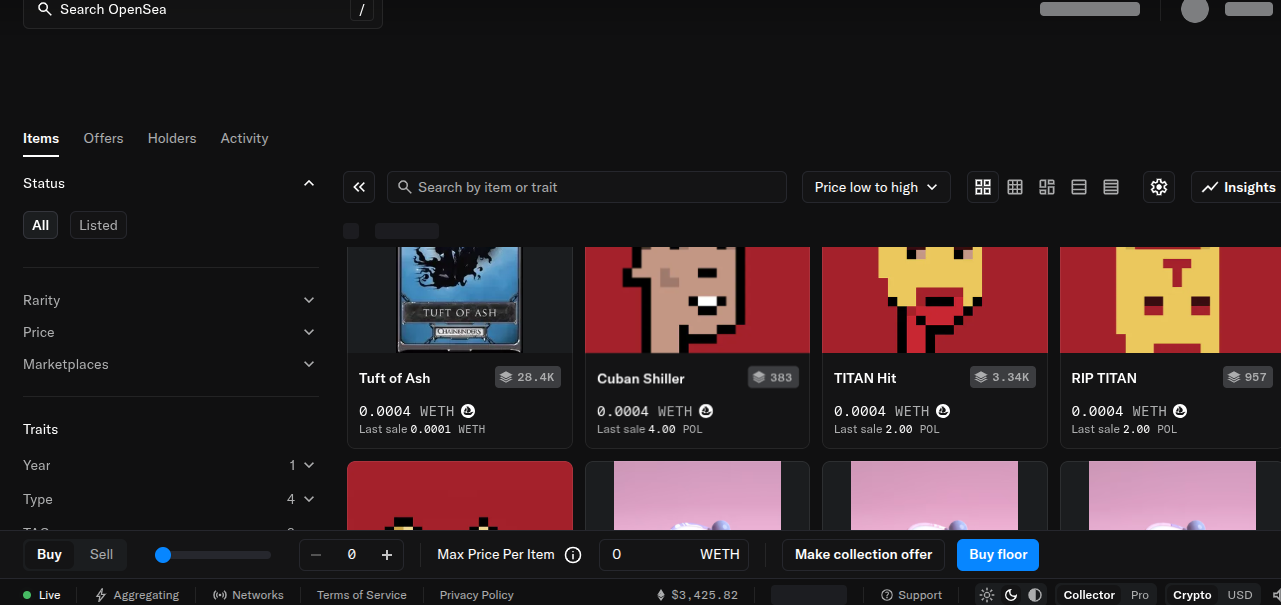
Task: Switch to Sell mode
Action: point(101,554)
